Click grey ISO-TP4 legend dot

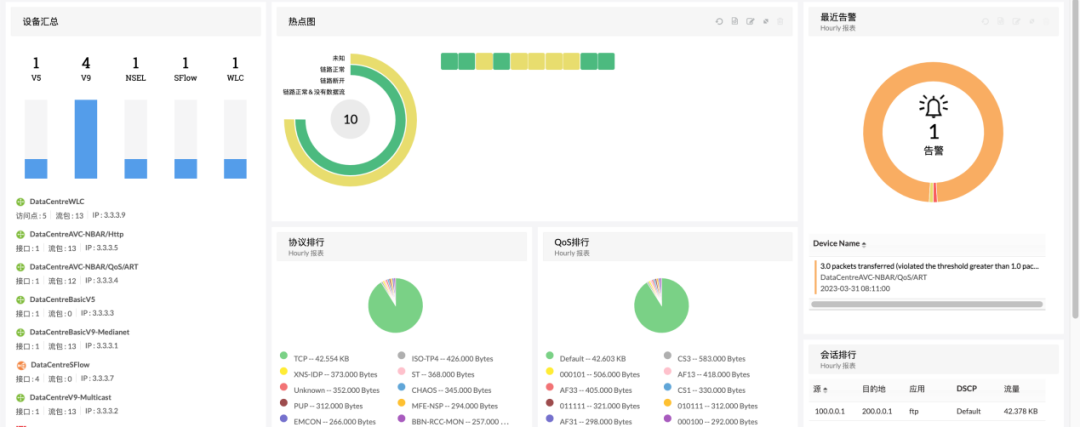[x=402, y=355]
